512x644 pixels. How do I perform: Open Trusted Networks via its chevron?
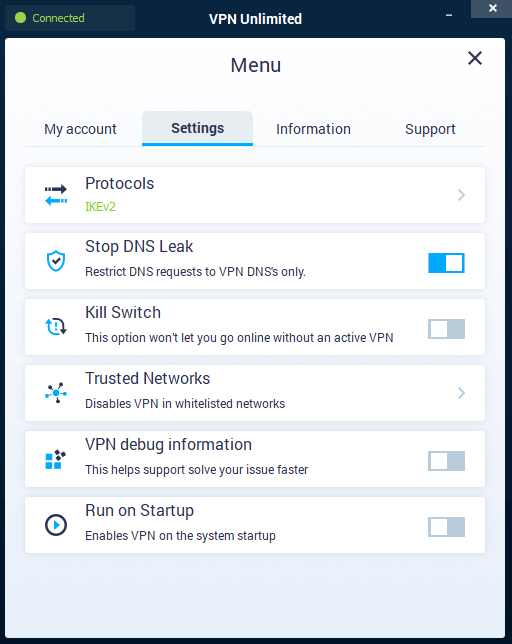pyautogui.click(x=461, y=393)
